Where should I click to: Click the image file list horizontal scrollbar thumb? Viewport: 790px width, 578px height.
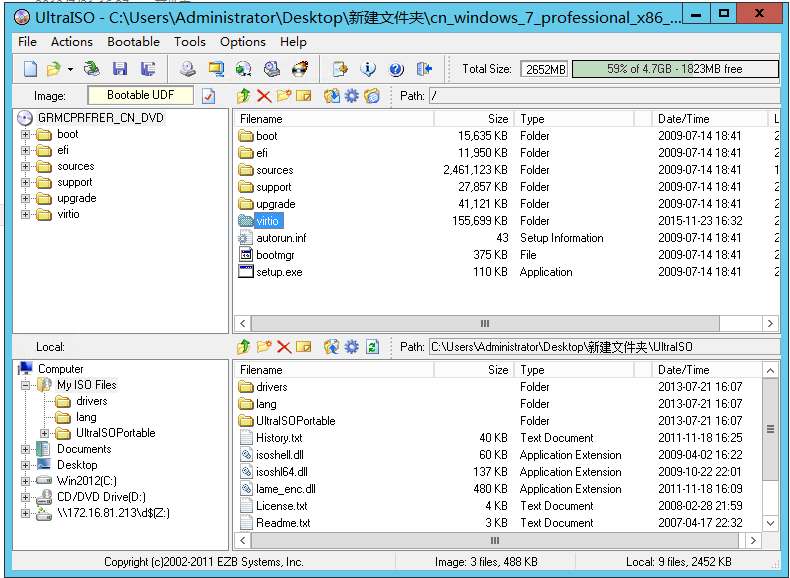485,324
